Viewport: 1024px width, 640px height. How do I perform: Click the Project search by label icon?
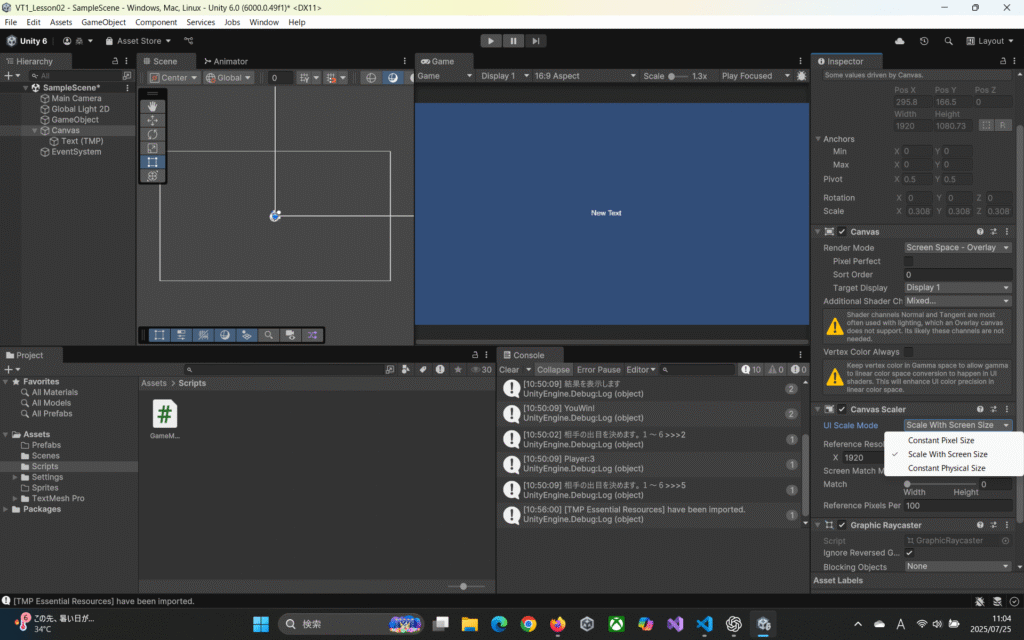coord(423,370)
